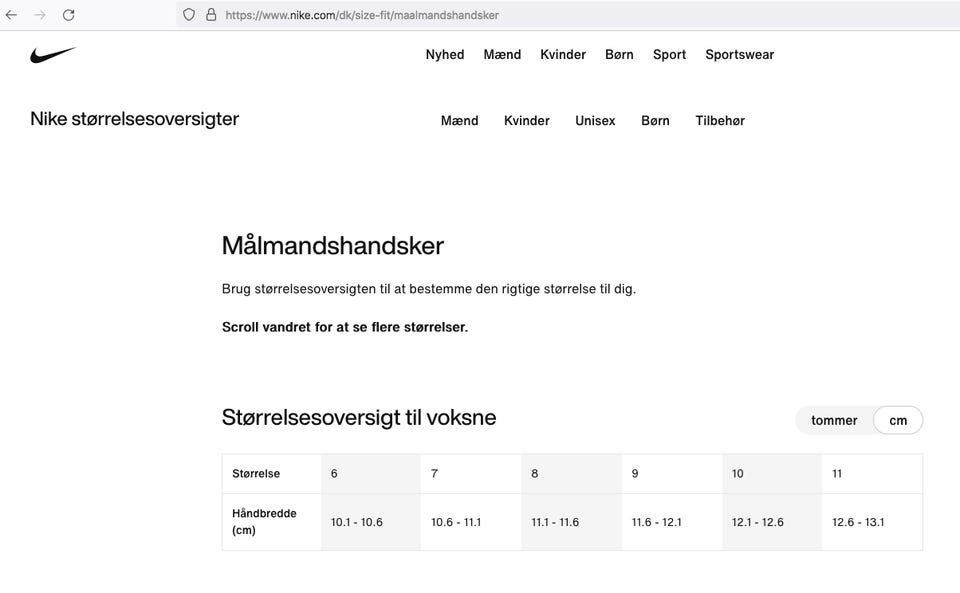Click the Håndbredde (cm) row header
The image size is (960, 593).
point(272,522)
